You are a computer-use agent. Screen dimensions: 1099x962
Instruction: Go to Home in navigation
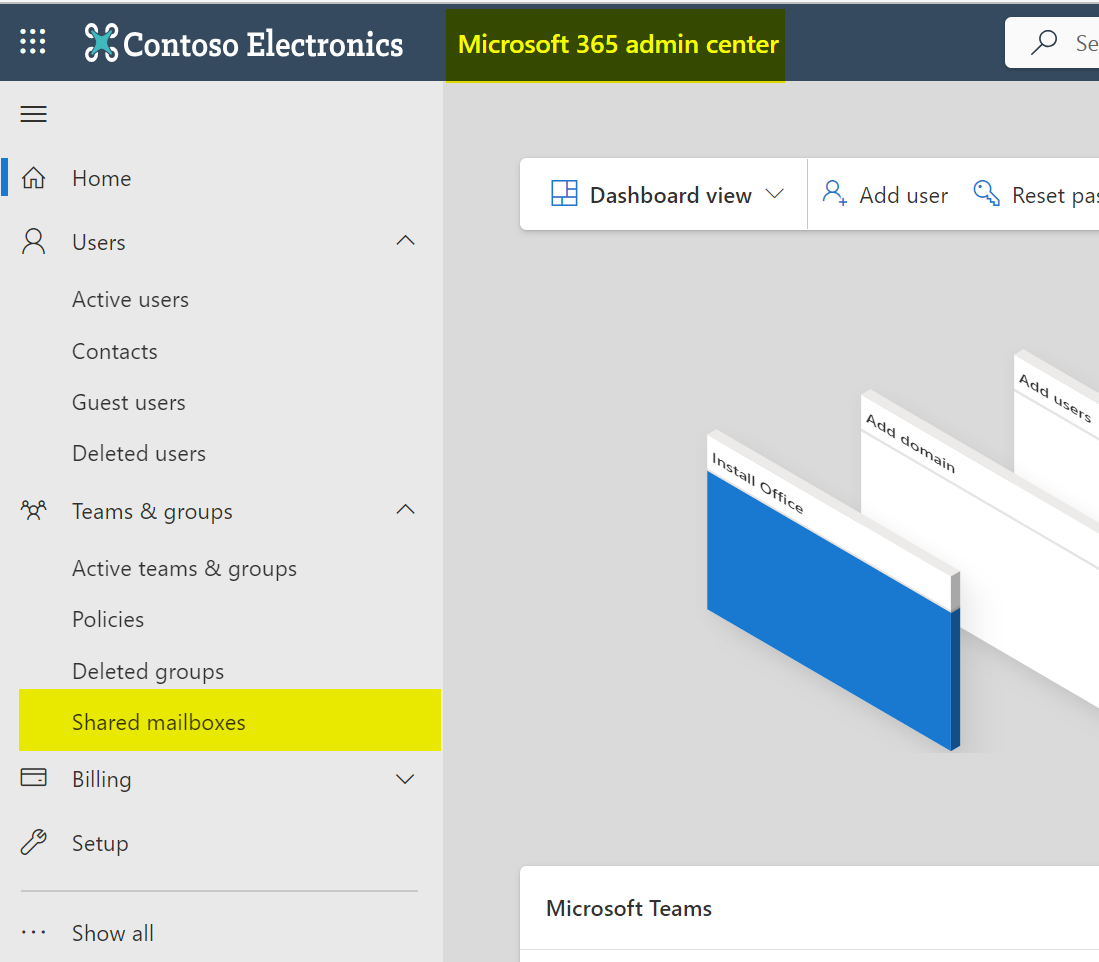click(x=220, y=178)
